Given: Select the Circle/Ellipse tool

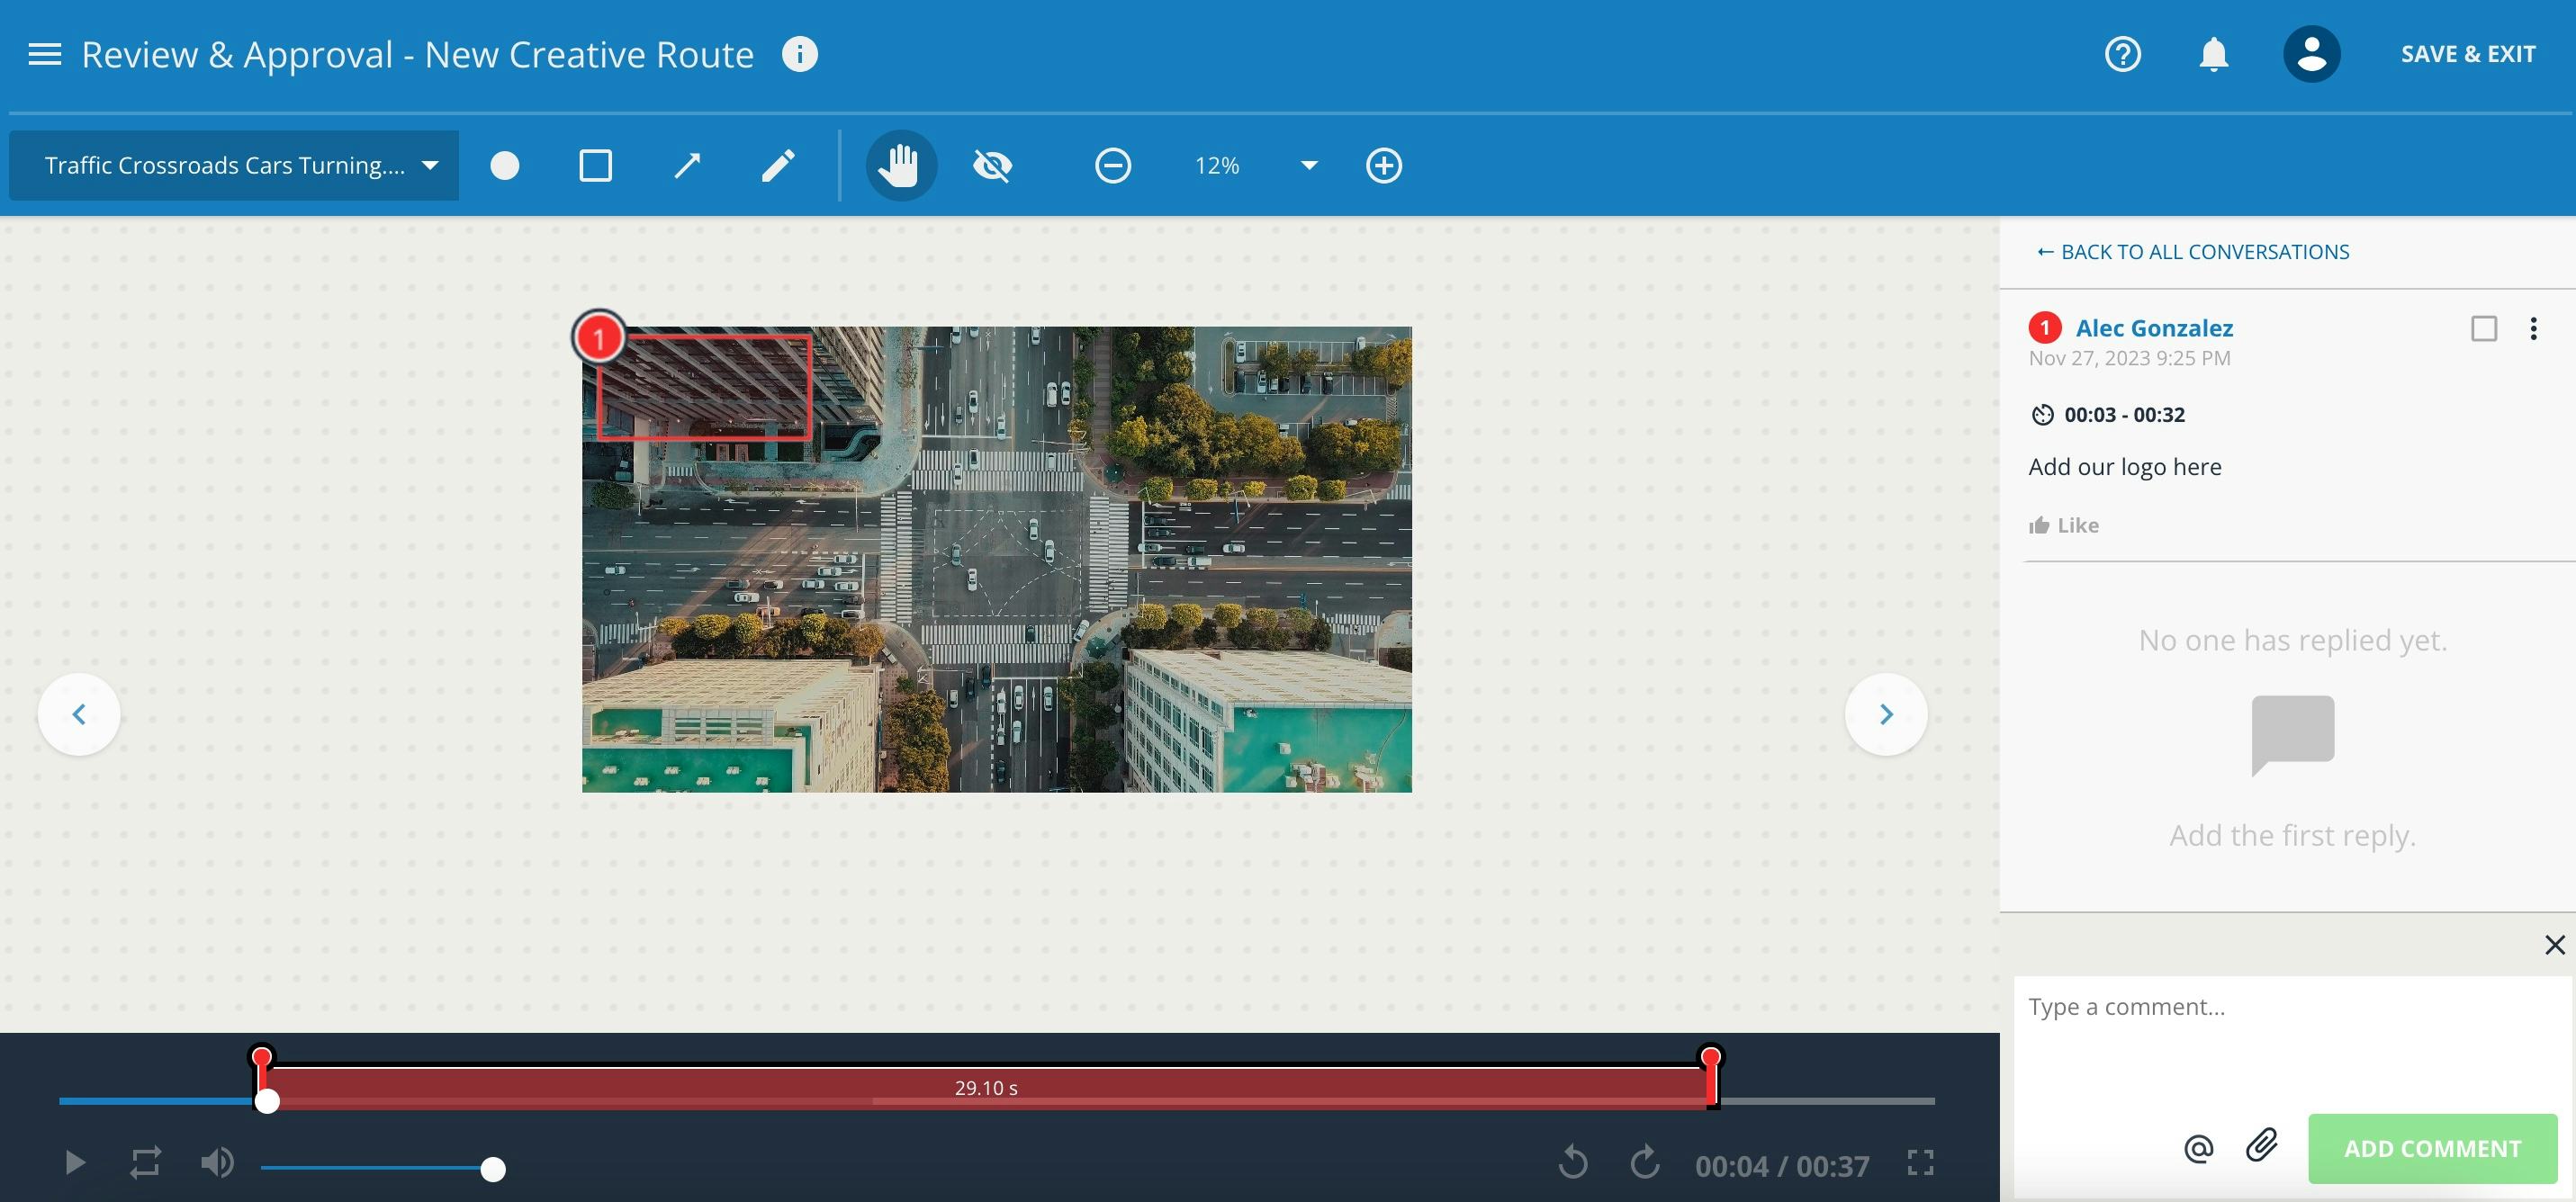Looking at the screenshot, I should [x=504, y=165].
